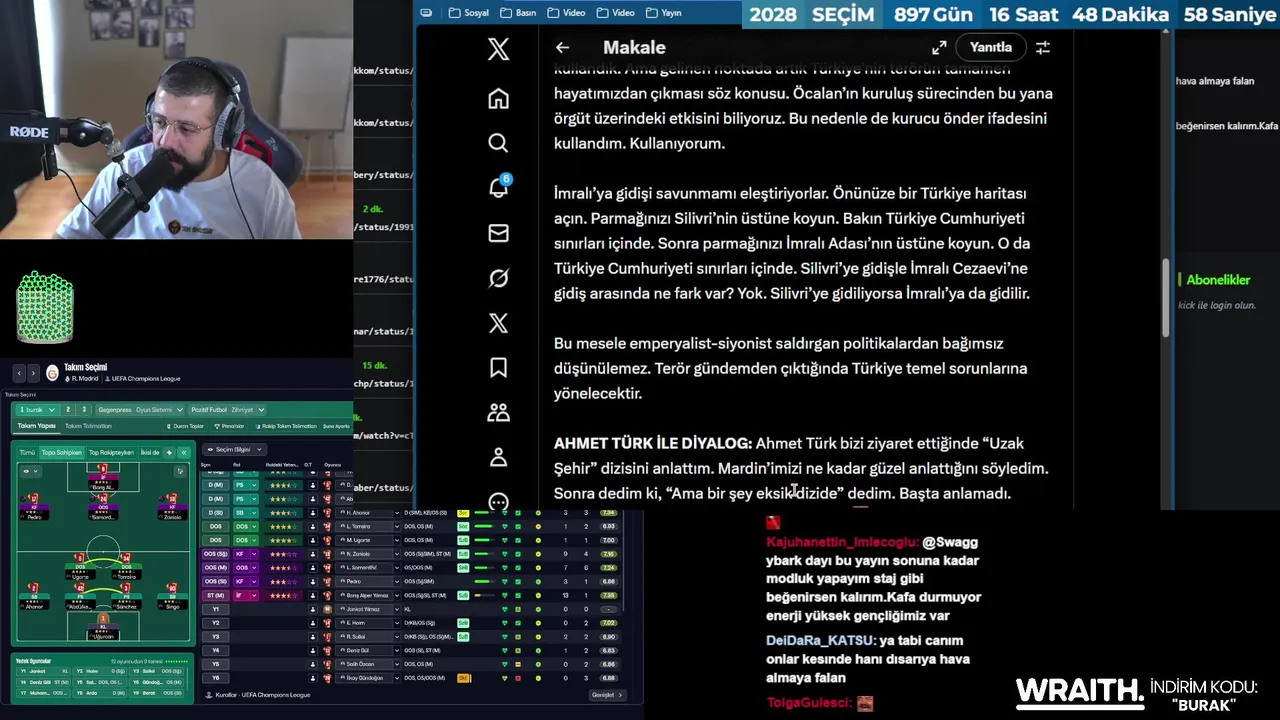Click the pitch expand icon top-right

click(180, 471)
